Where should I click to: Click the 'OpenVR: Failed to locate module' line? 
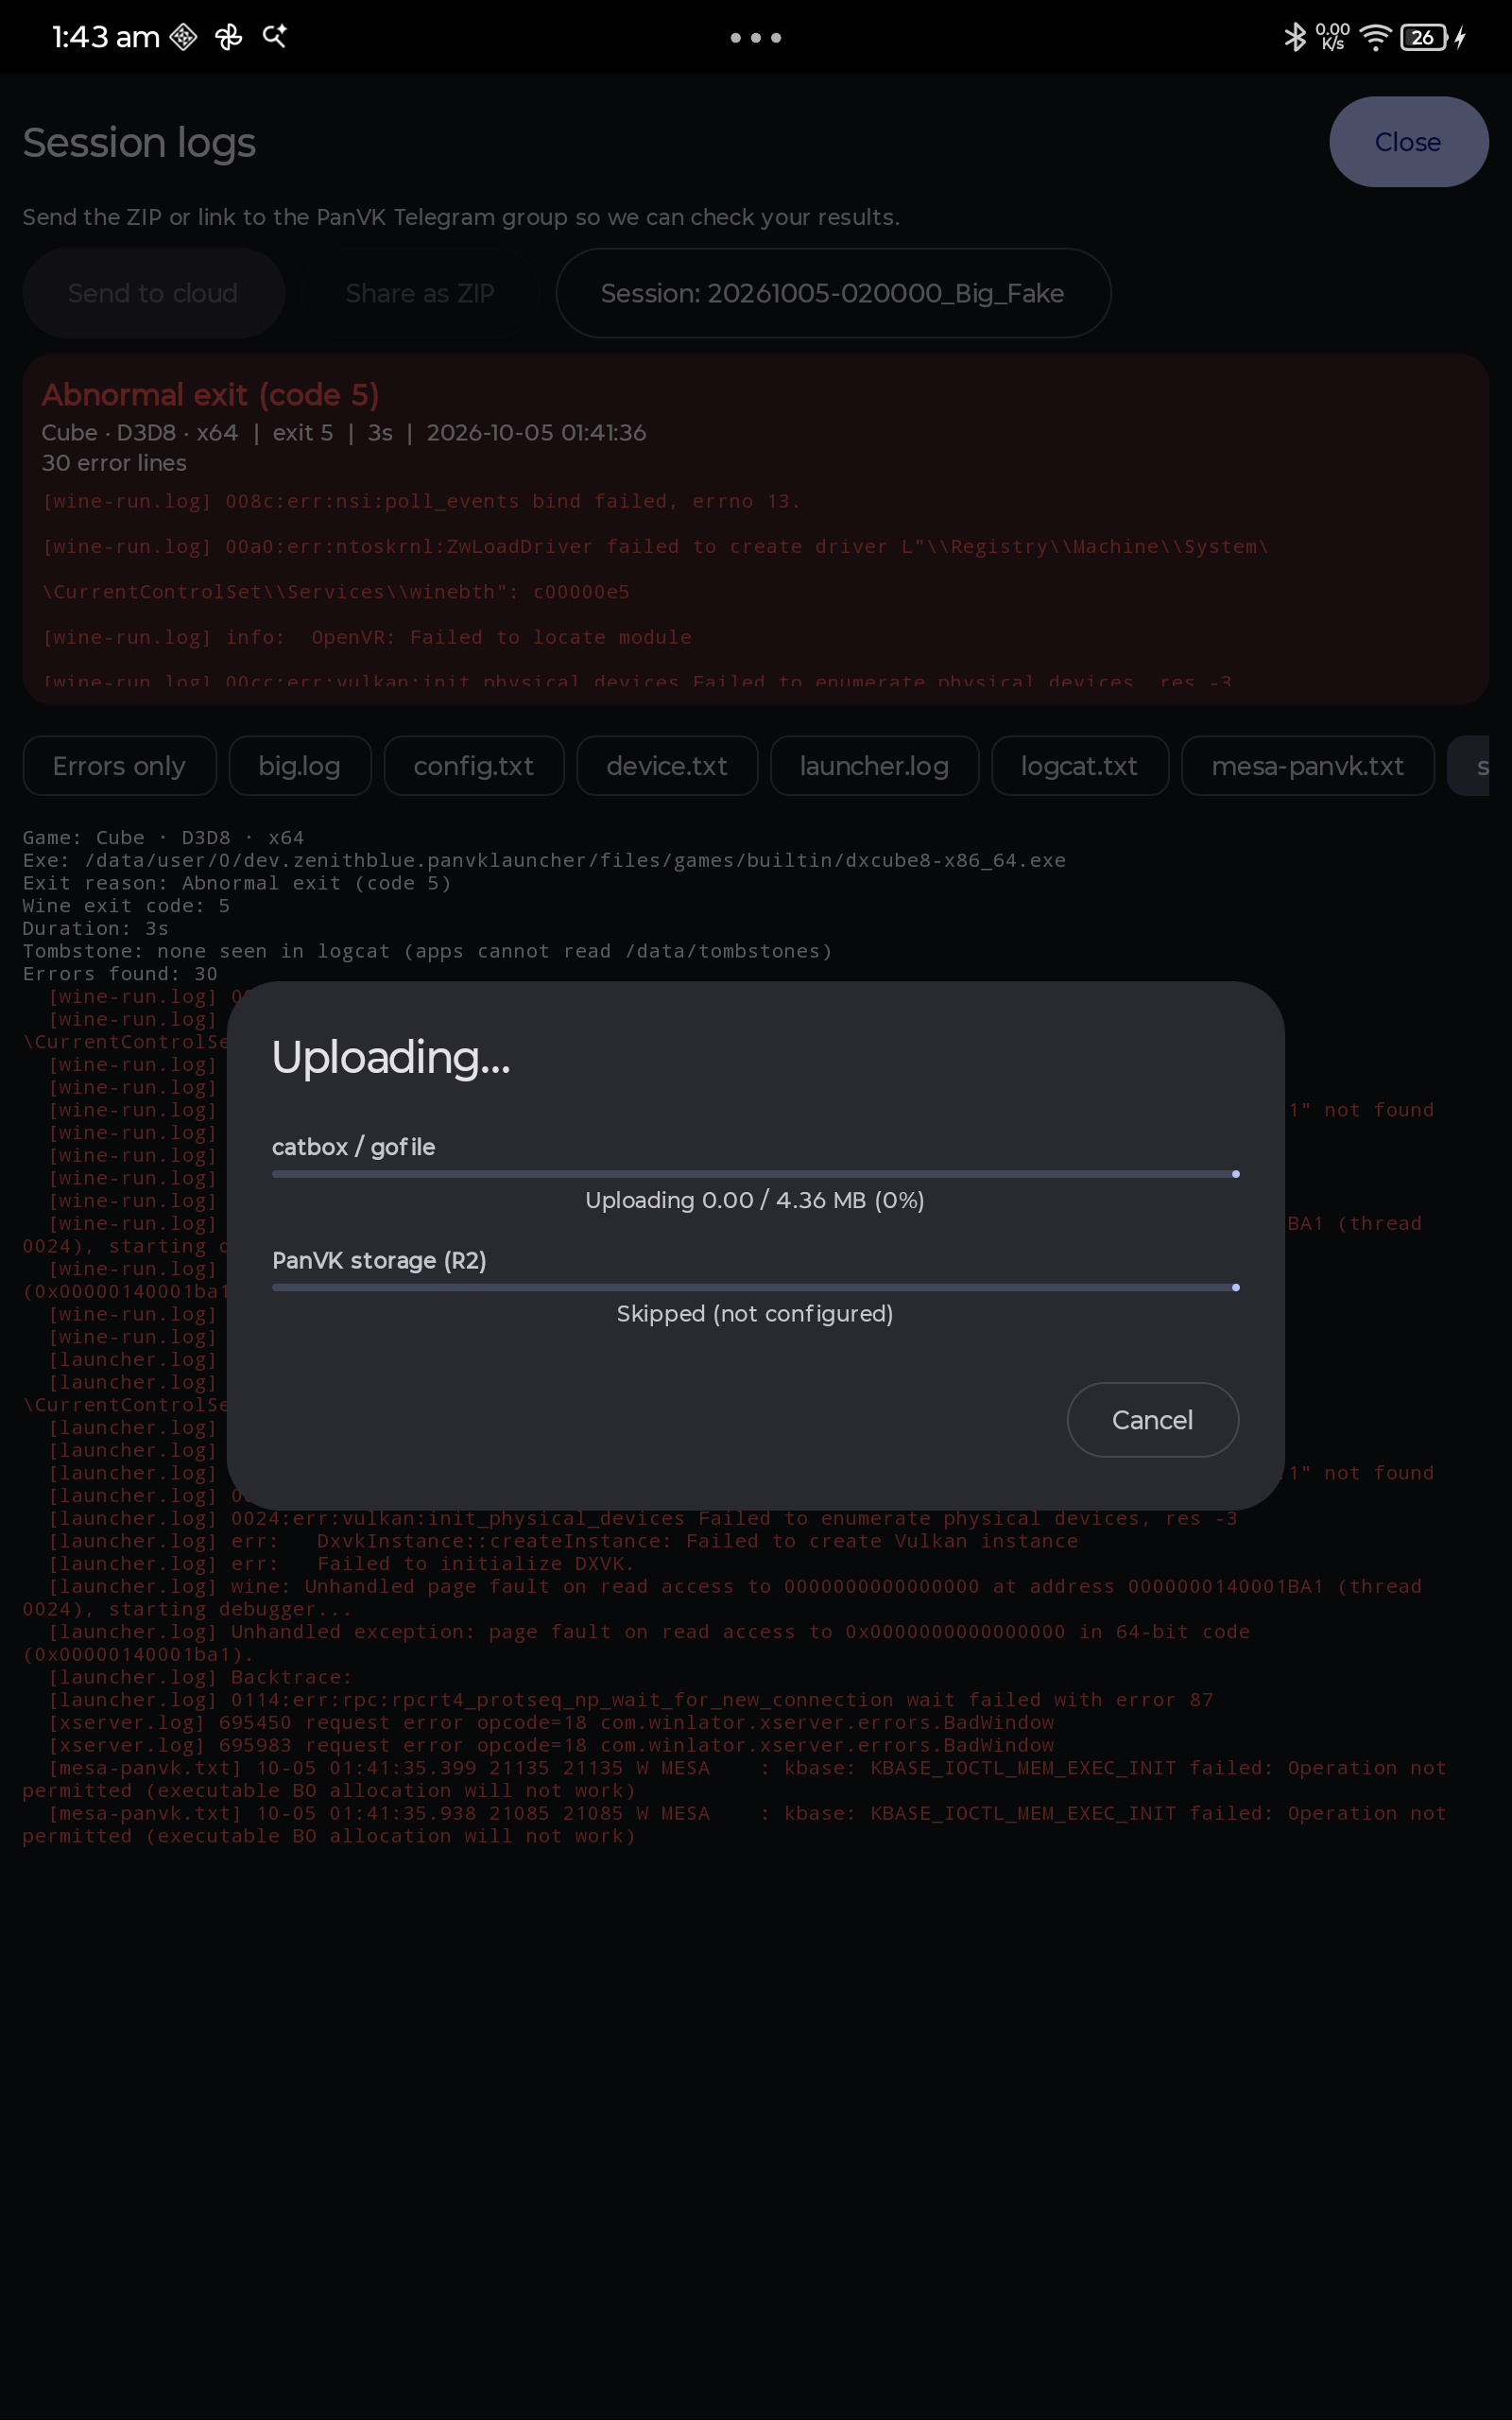pyautogui.click(x=367, y=637)
